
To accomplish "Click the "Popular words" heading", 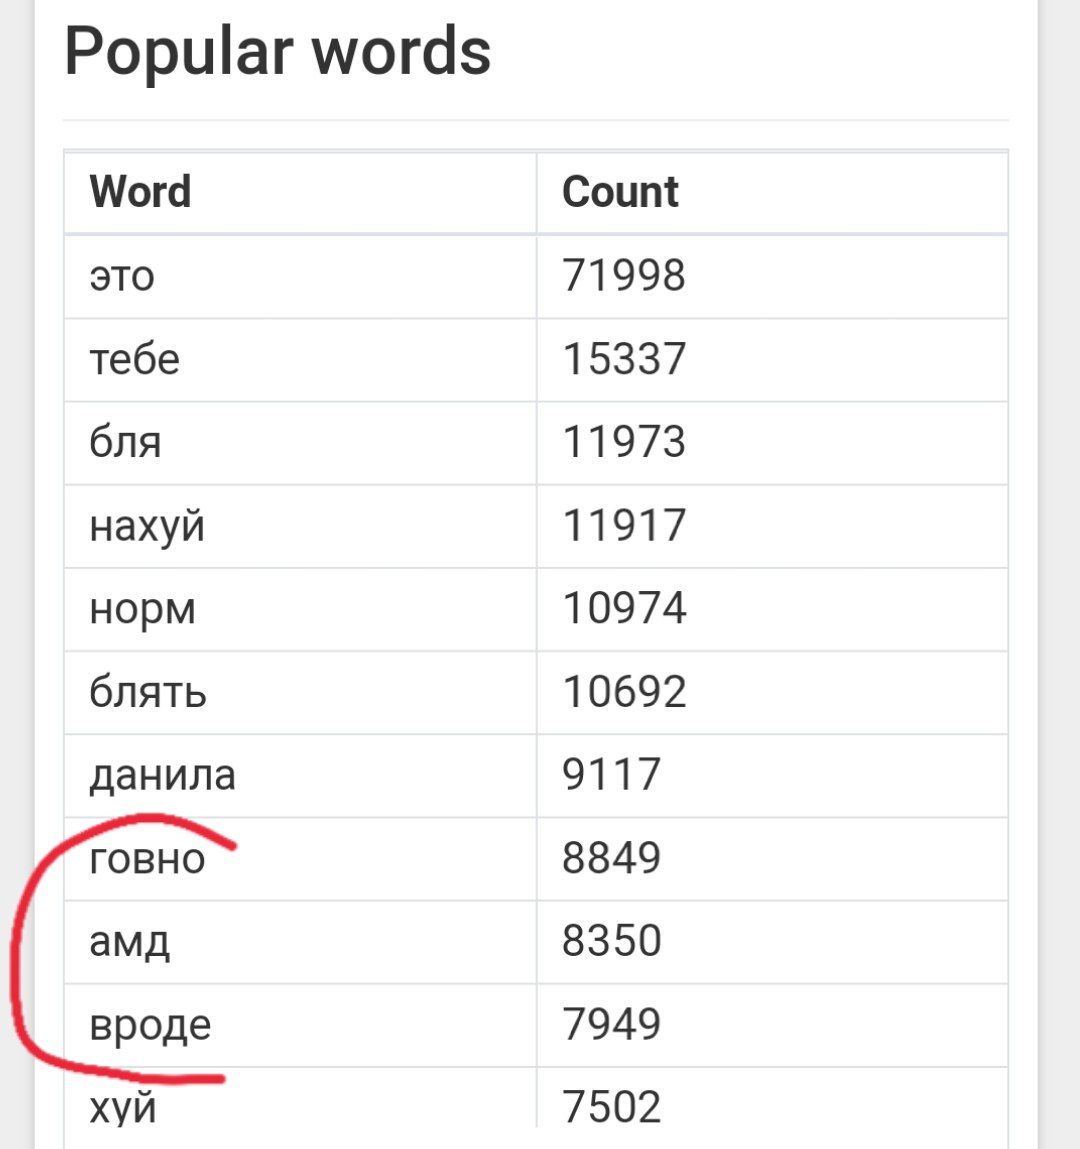I will pos(278,51).
